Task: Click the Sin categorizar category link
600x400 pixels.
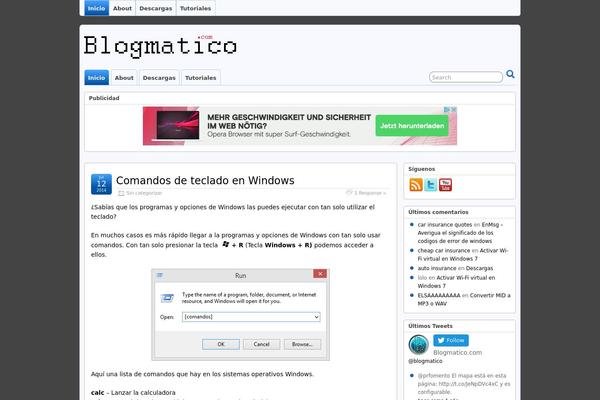Action: pos(144,193)
